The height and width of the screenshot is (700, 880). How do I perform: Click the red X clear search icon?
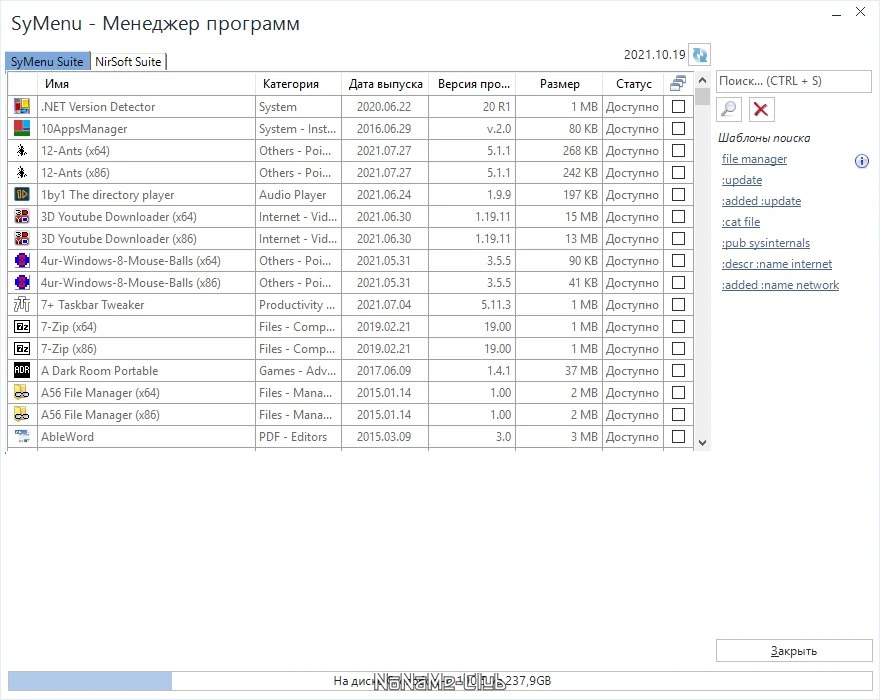coord(761,109)
